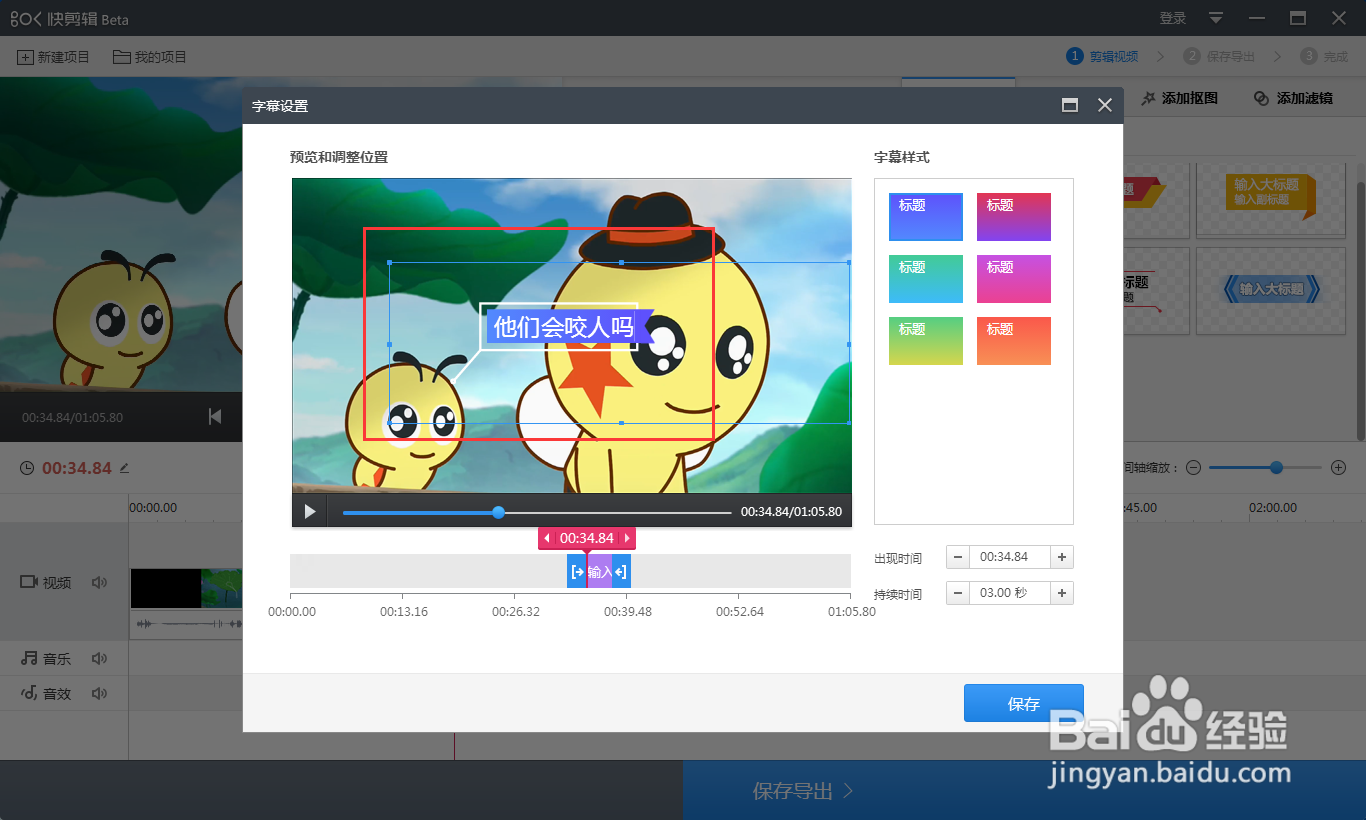This screenshot has width=1366, height=820.
Task: Open the 添加抠图 tab
Action: coord(1180,98)
